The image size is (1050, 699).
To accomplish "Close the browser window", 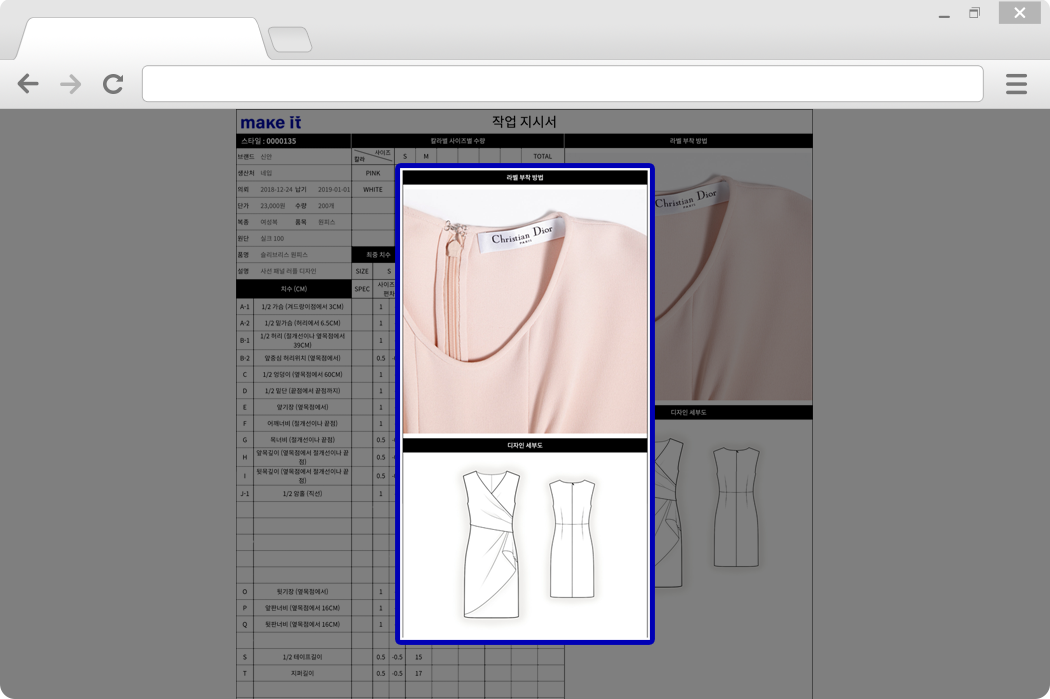I will tap(1019, 13).
